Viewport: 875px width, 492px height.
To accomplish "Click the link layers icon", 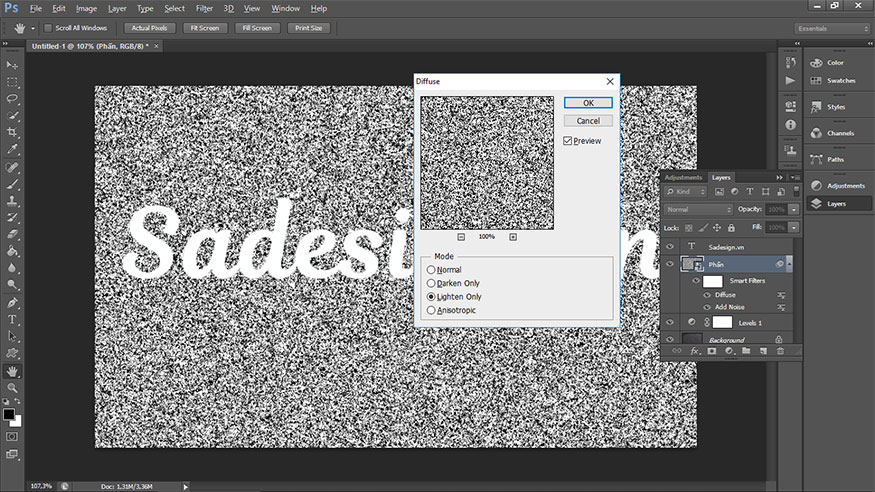I will pos(676,351).
